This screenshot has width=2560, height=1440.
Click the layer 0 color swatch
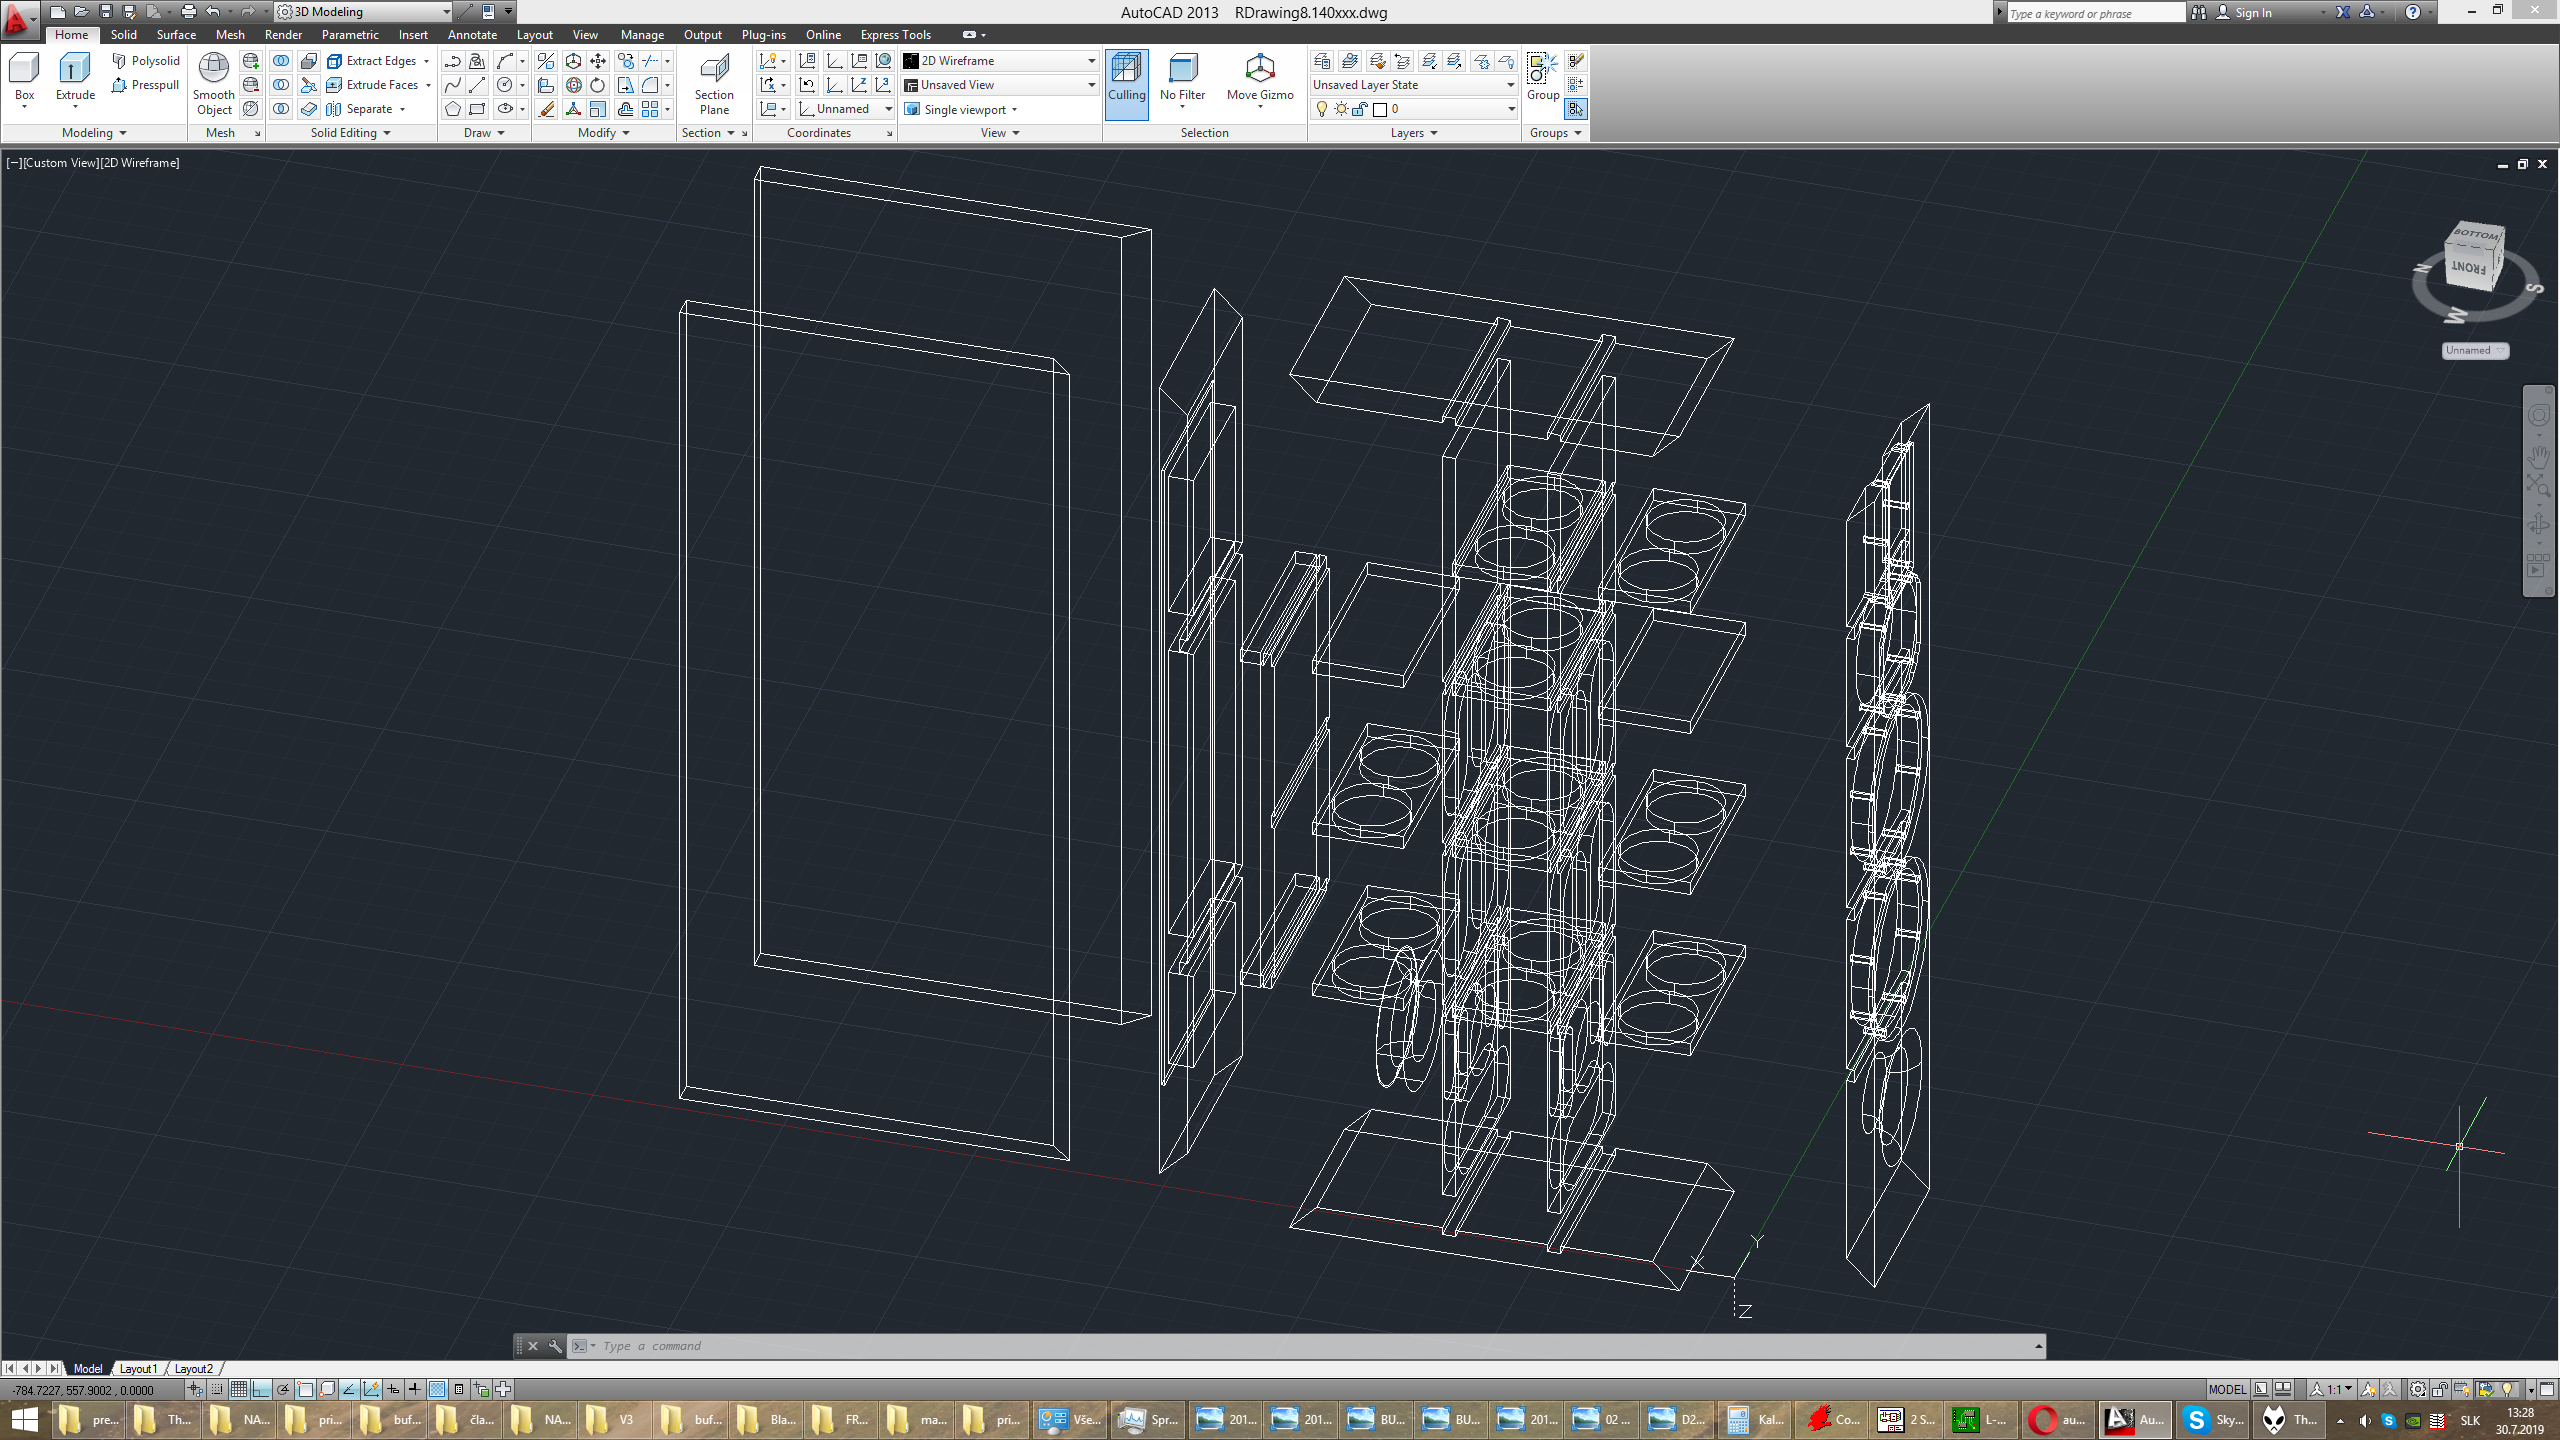pyautogui.click(x=1380, y=109)
